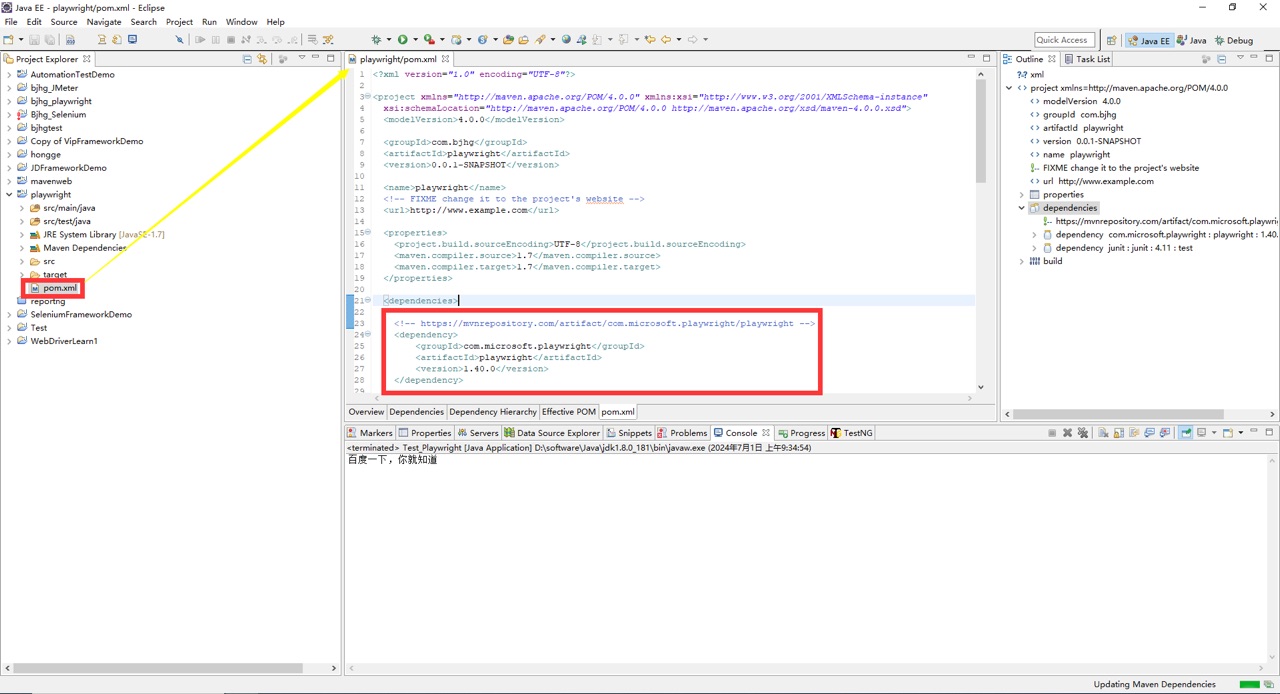Select SeleniumFrameworkDemo project
Screen dimensions: 1280x694
(80, 314)
